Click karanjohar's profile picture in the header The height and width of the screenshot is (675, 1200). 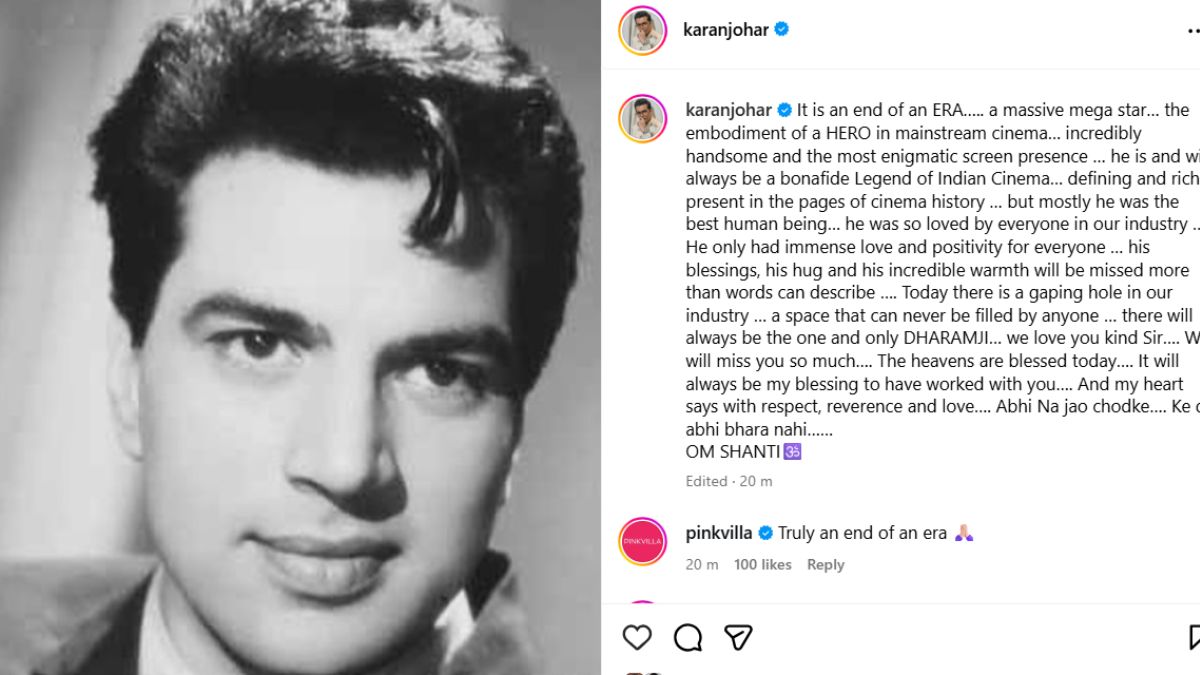point(642,31)
